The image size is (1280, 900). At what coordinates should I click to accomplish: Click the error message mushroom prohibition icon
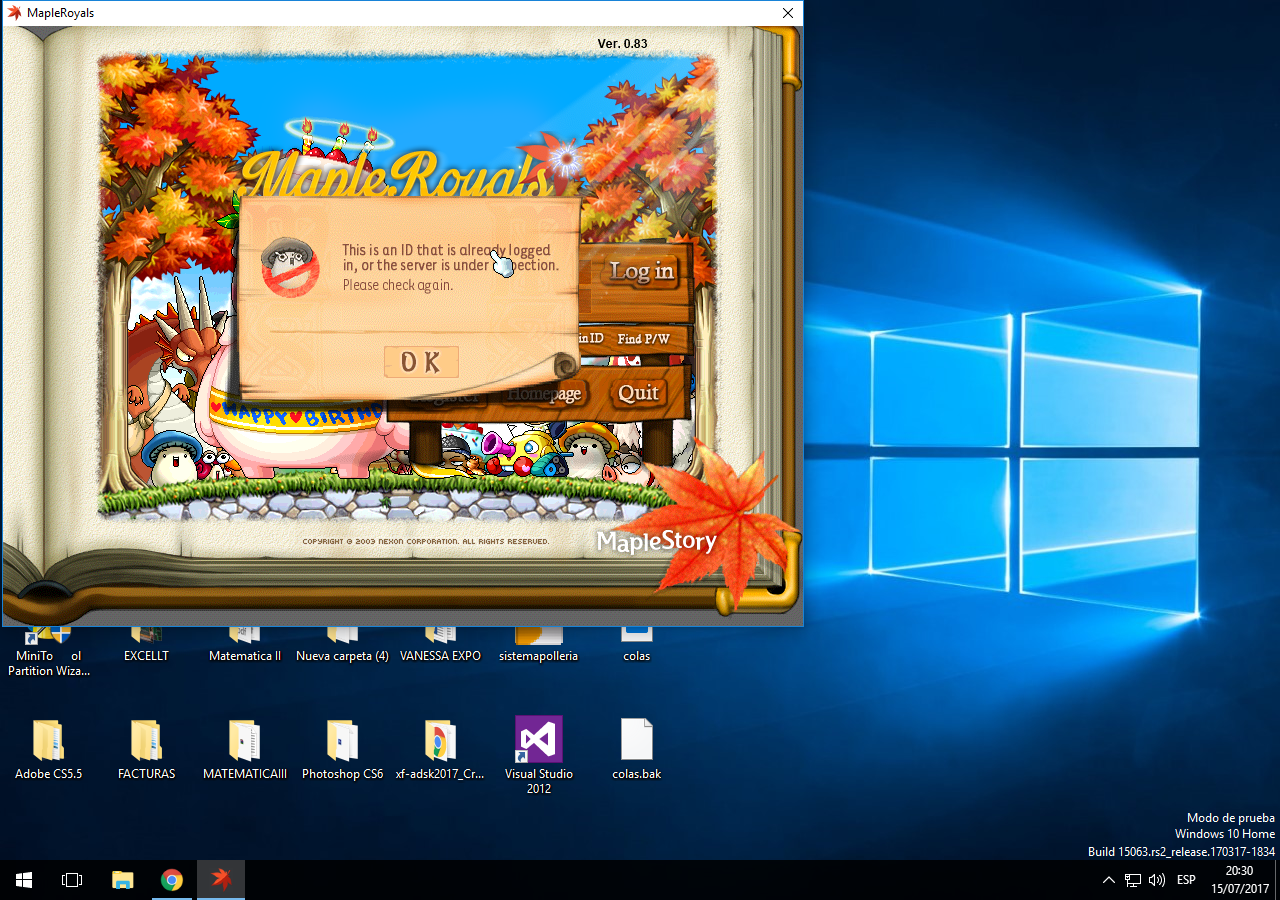click(x=290, y=268)
